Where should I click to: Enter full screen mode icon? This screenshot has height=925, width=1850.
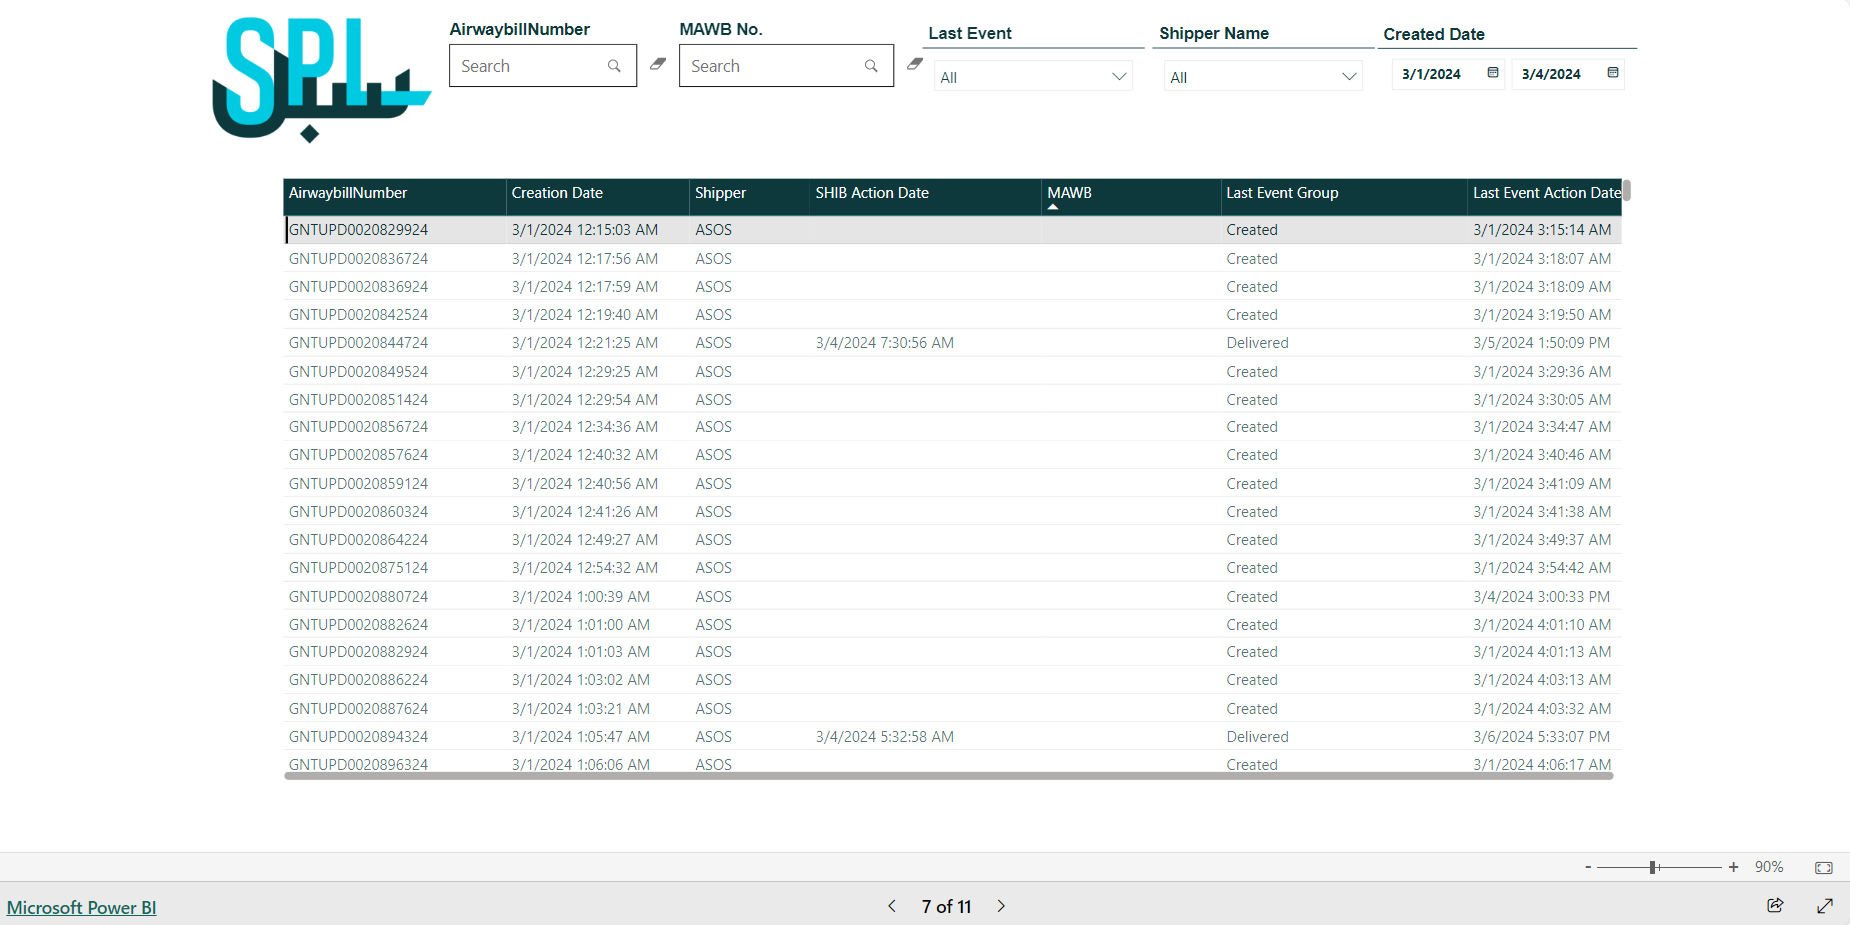pyautogui.click(x=1825, y=905)
